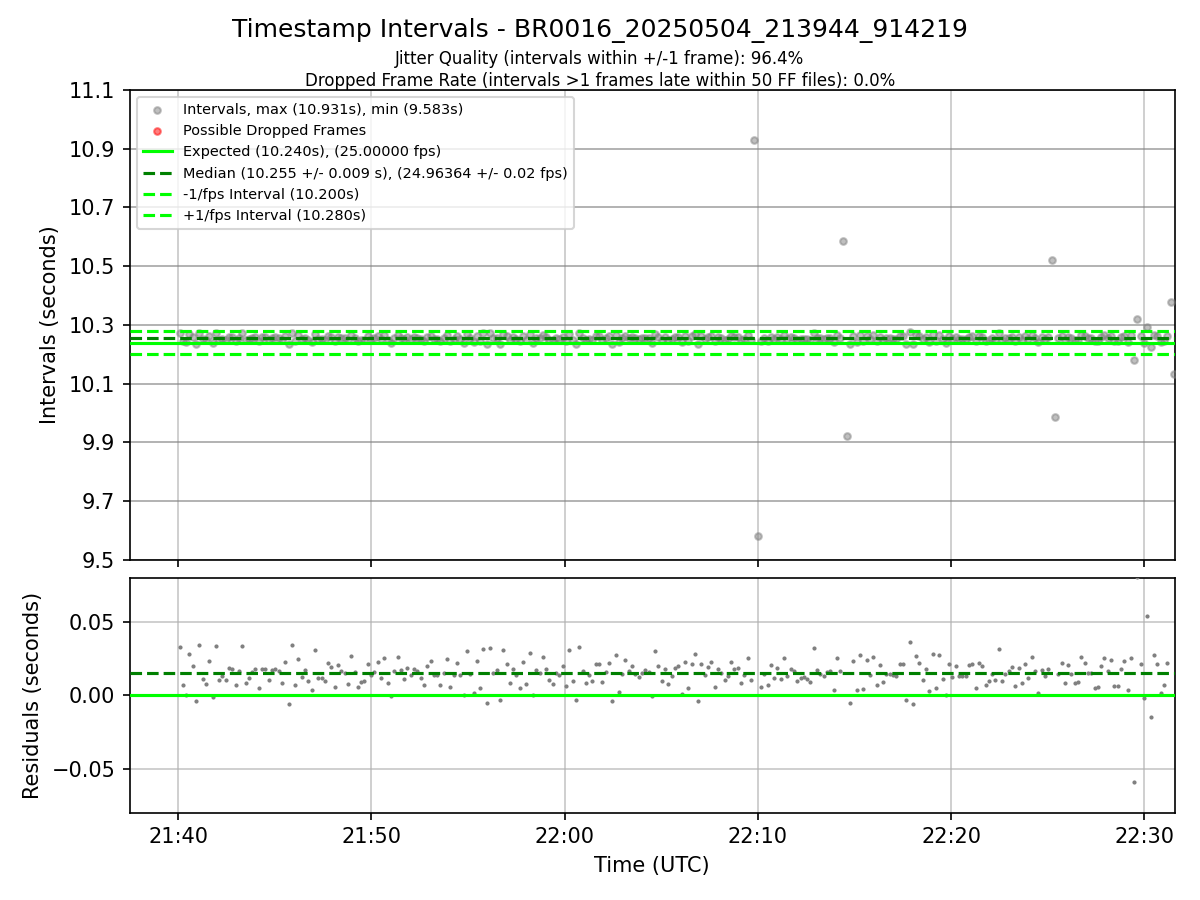The width and height of the screenshot is (1200, 900).
Task: Click the plot title 'Timestamp Intervals - BR0016_20250504_213944_914219'
Action: point(599,29)
